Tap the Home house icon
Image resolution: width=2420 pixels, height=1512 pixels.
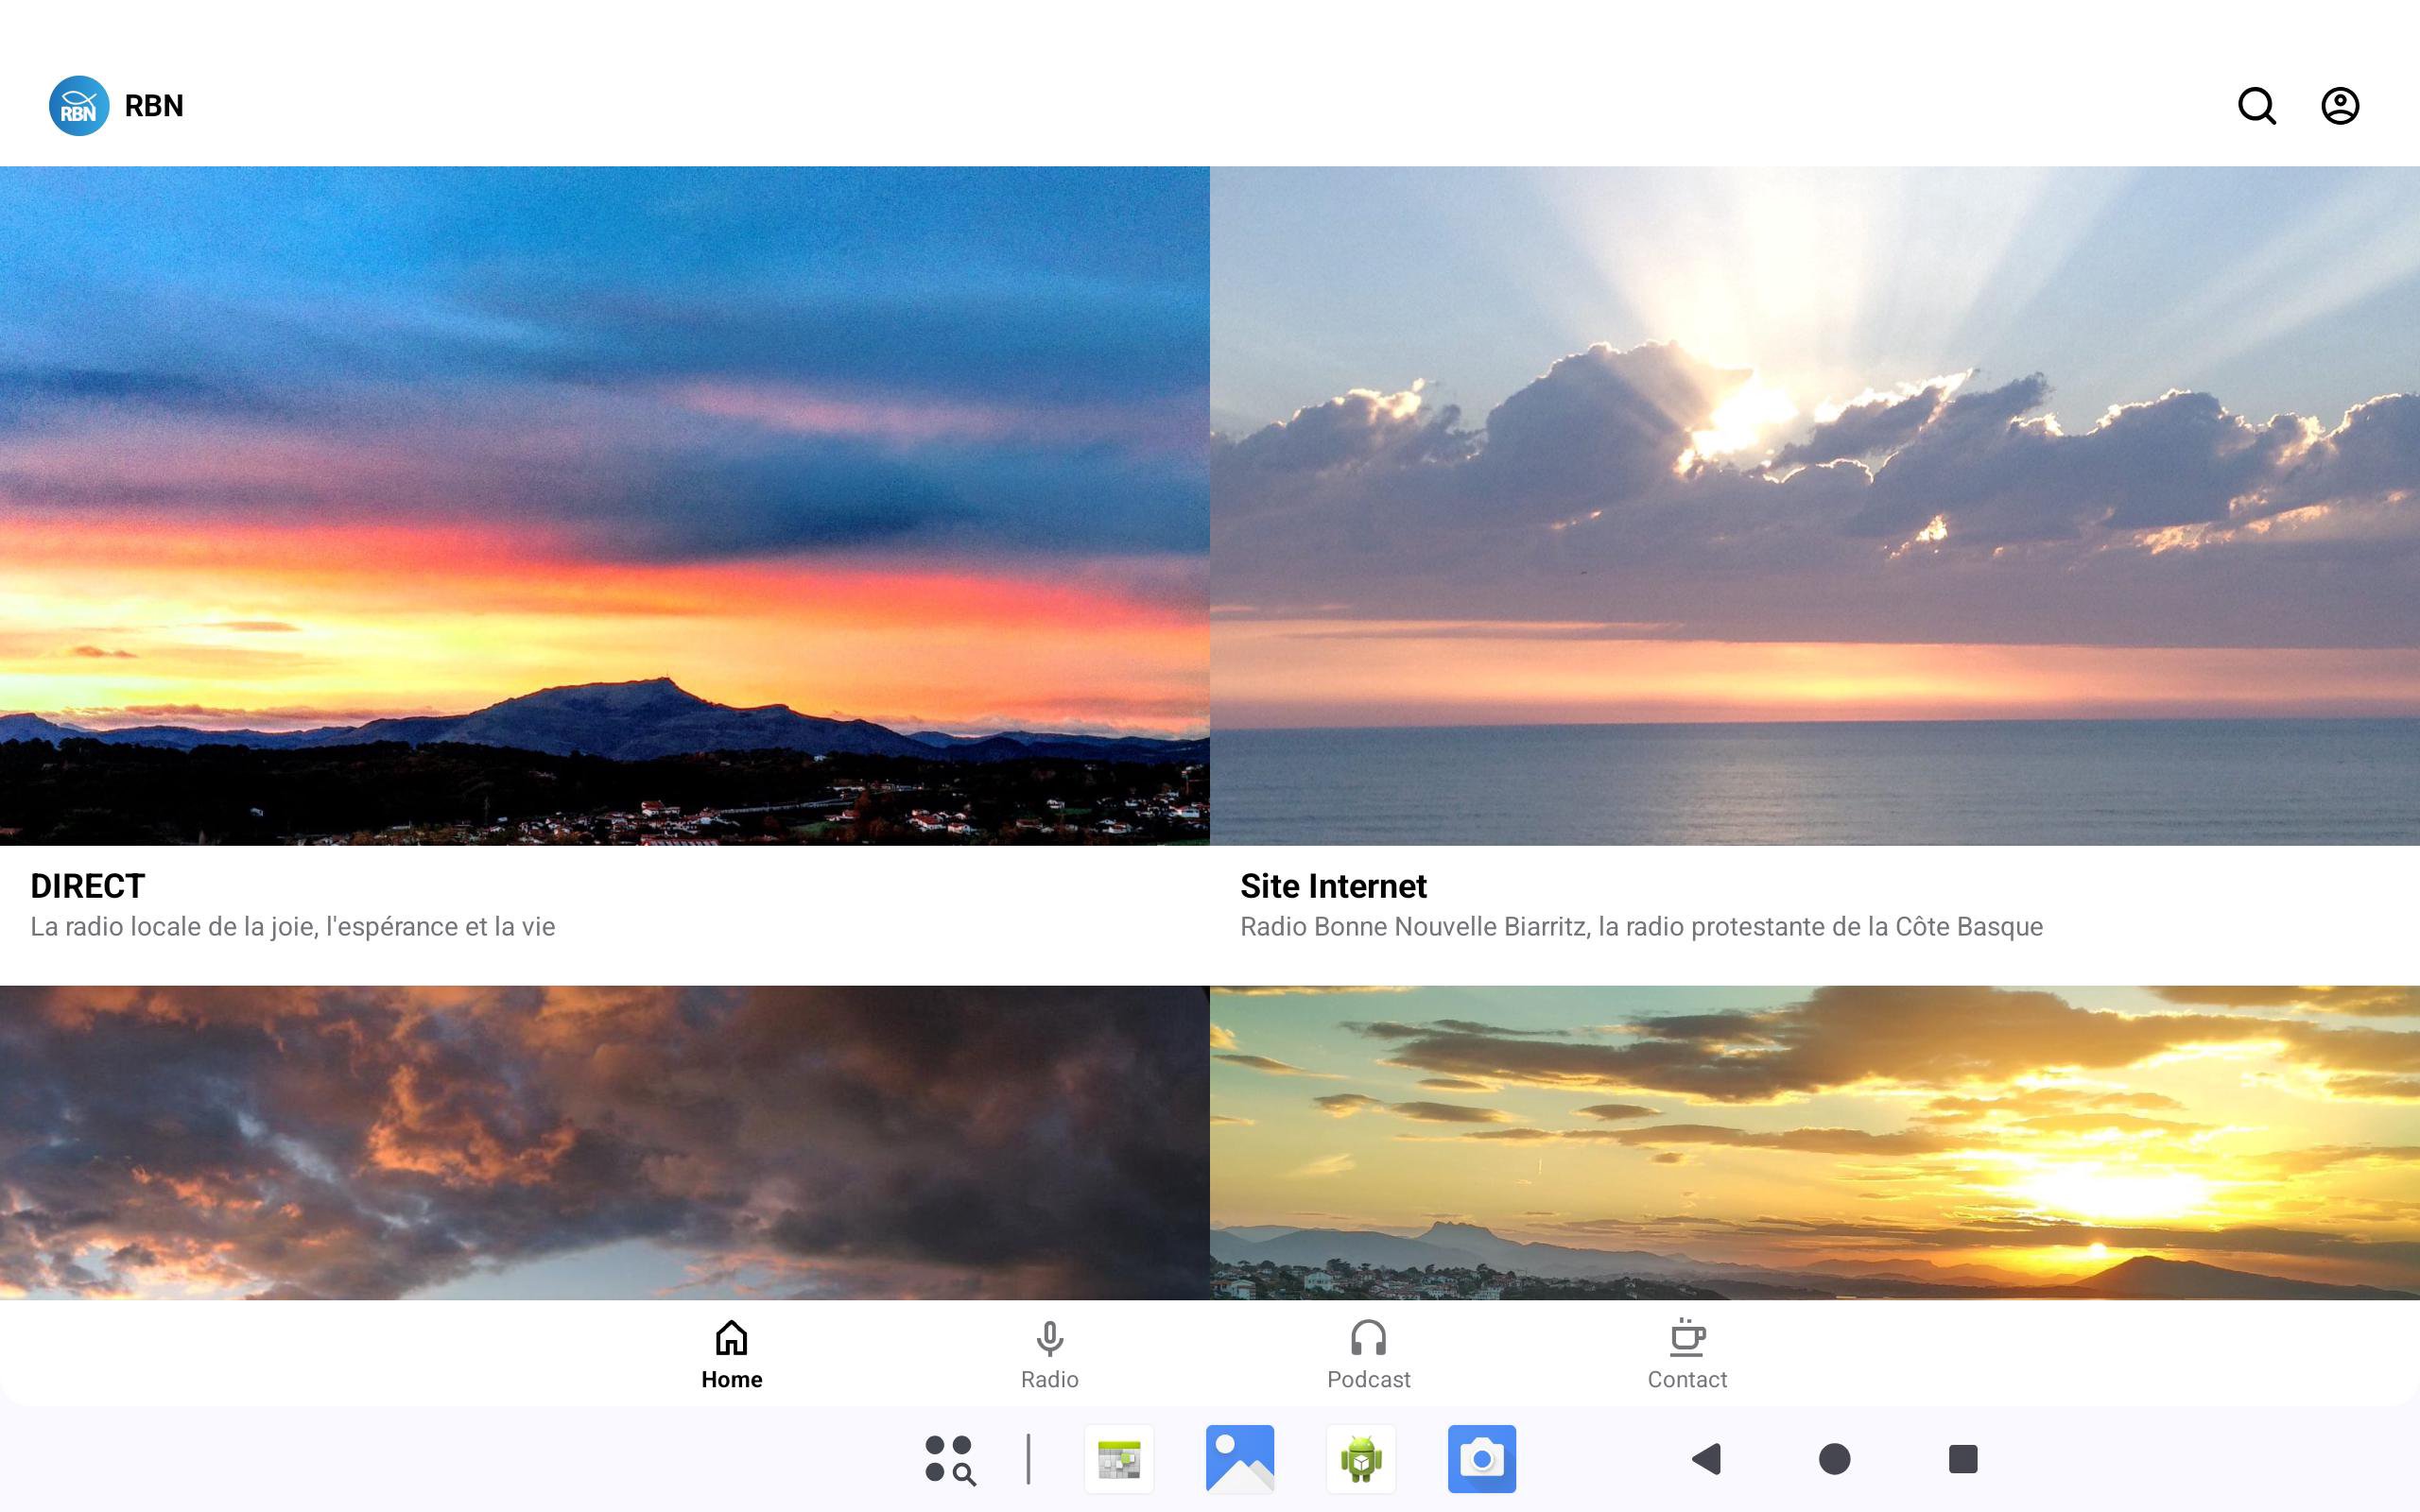pos(731,1338)
